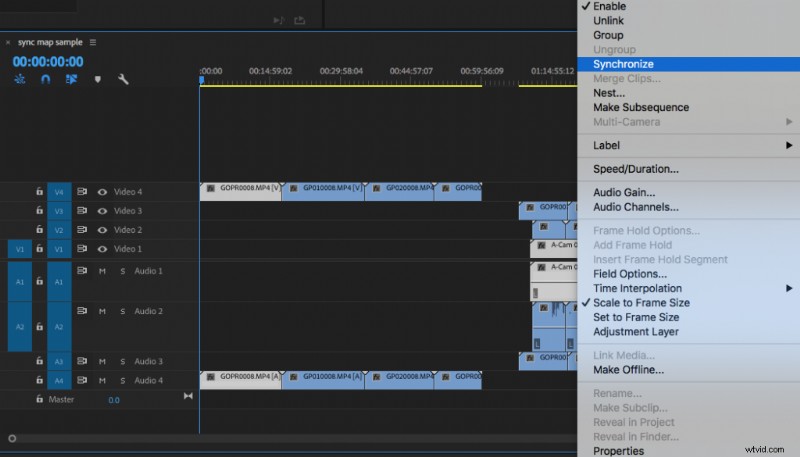Image resolution: width=800 pixels, height=457 pixels.
Task: Solo Audio 1 track
Action: pos(122,271)
